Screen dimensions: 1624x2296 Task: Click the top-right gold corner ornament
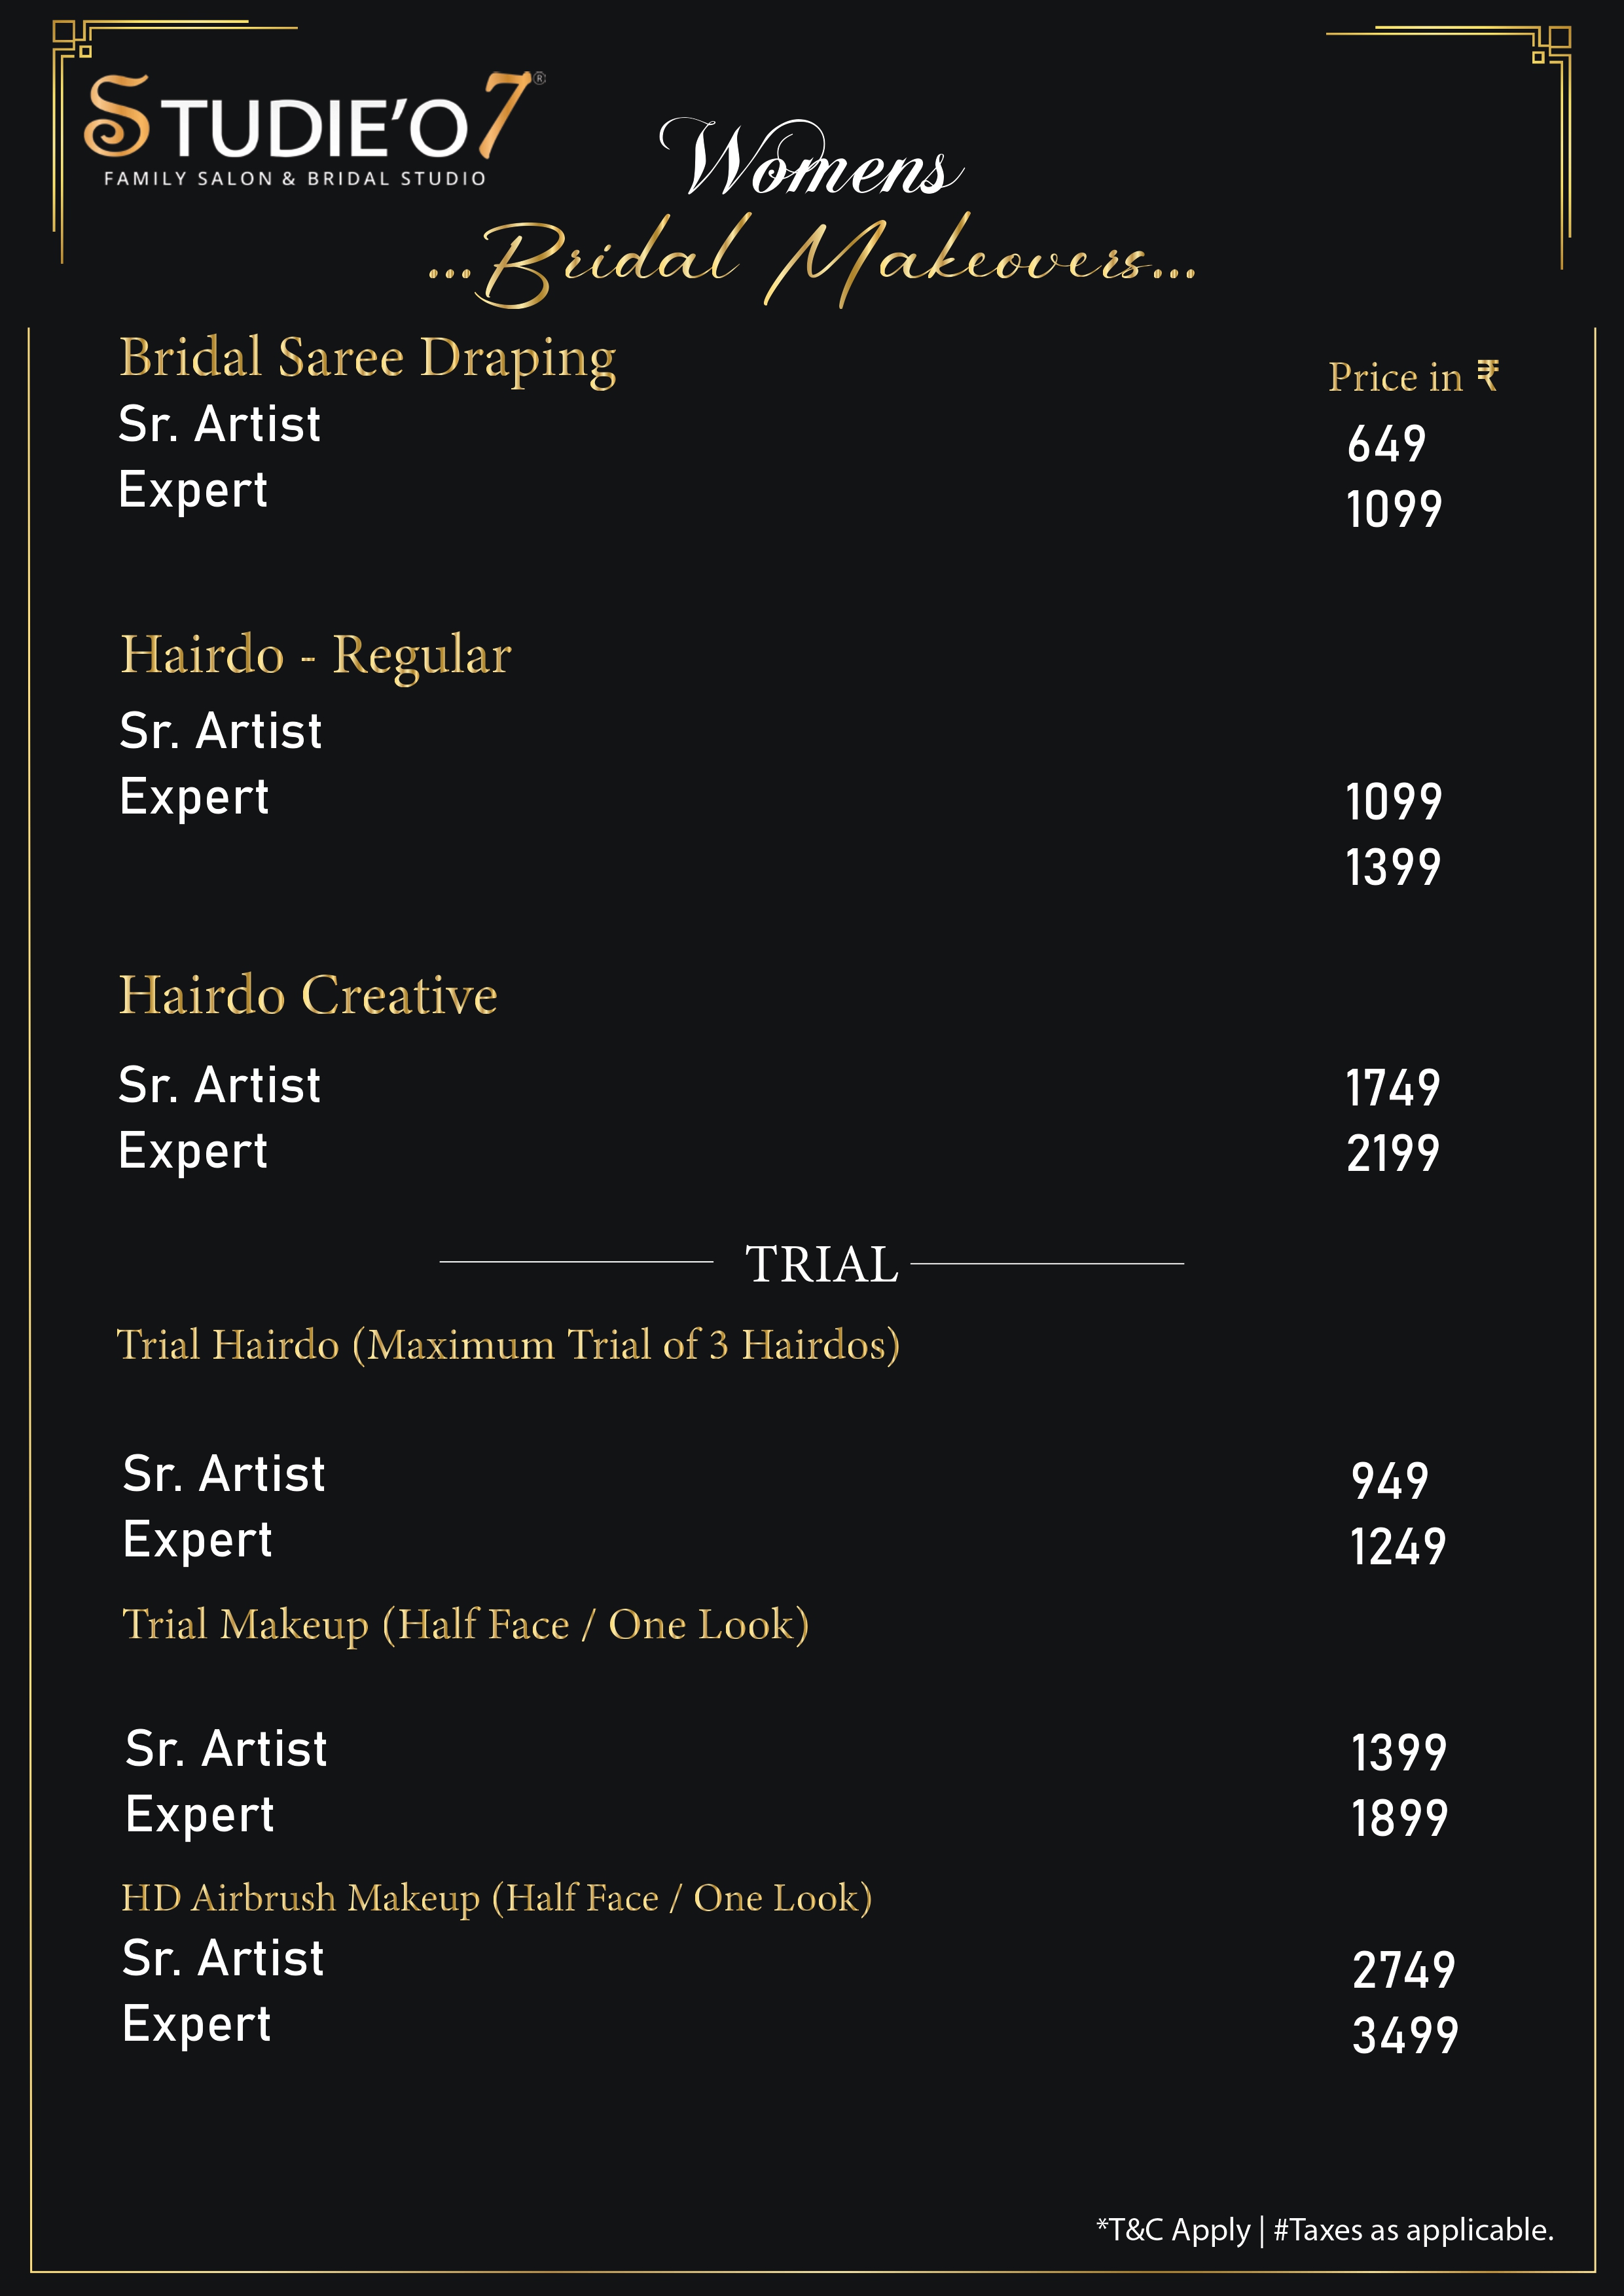tap(1552, 45)
